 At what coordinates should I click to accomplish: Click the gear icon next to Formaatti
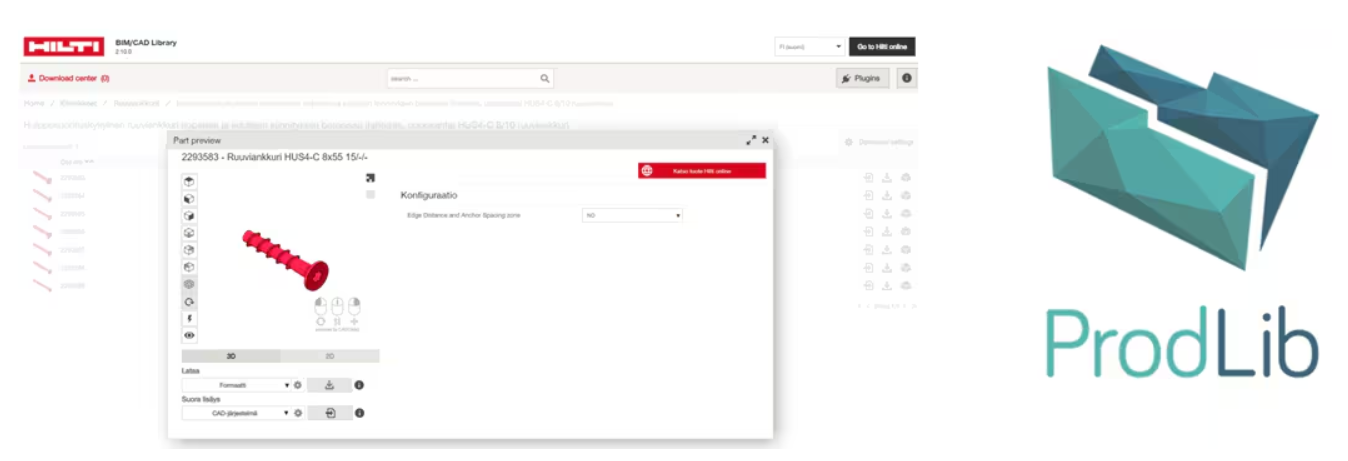pyautogui.click(x=298, y=385)
